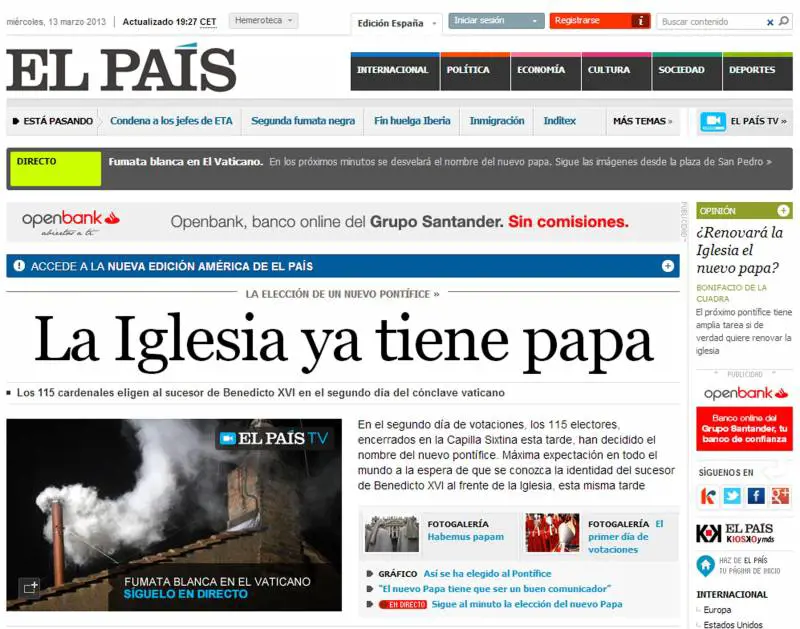Click the El País main logo
Image resolution: width=800 pixels, height=629 pixels.
click(121, 69)
